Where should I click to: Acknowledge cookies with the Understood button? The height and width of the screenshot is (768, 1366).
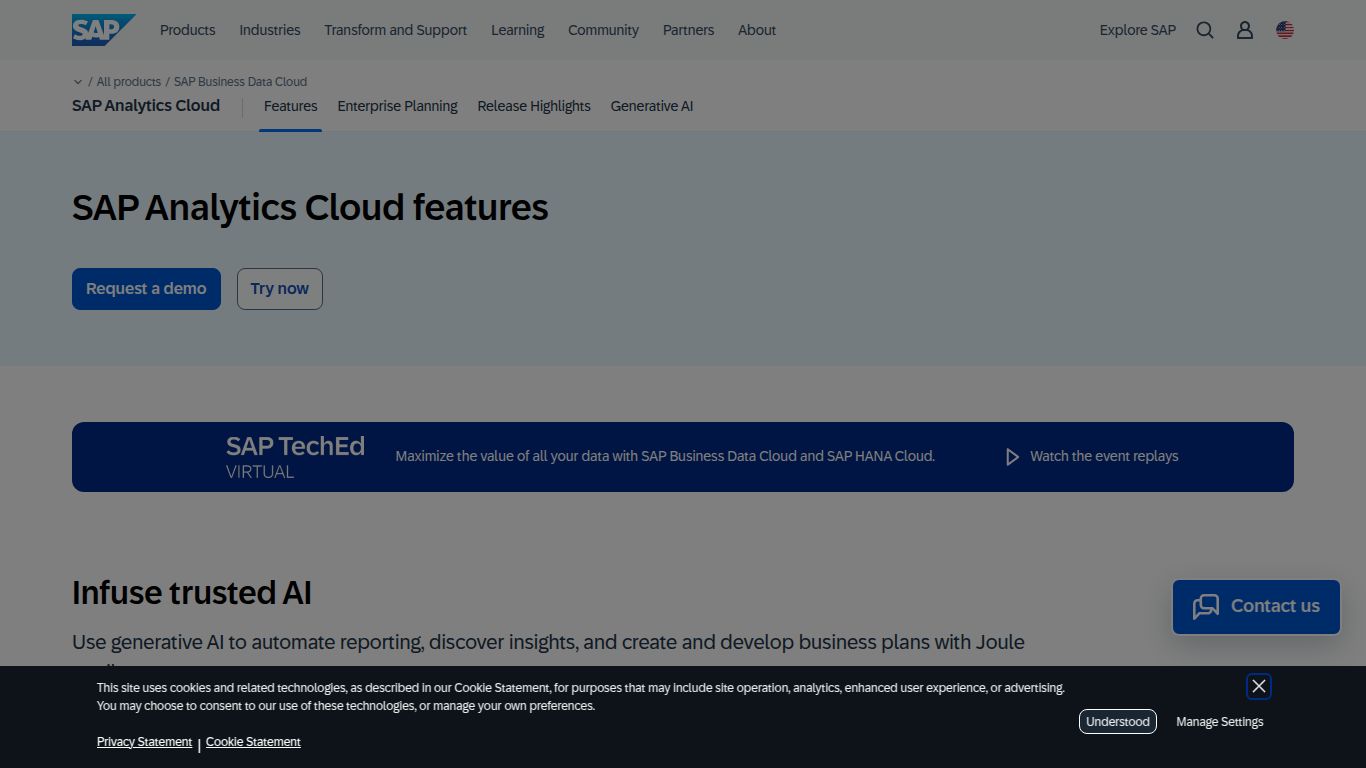1117,721
